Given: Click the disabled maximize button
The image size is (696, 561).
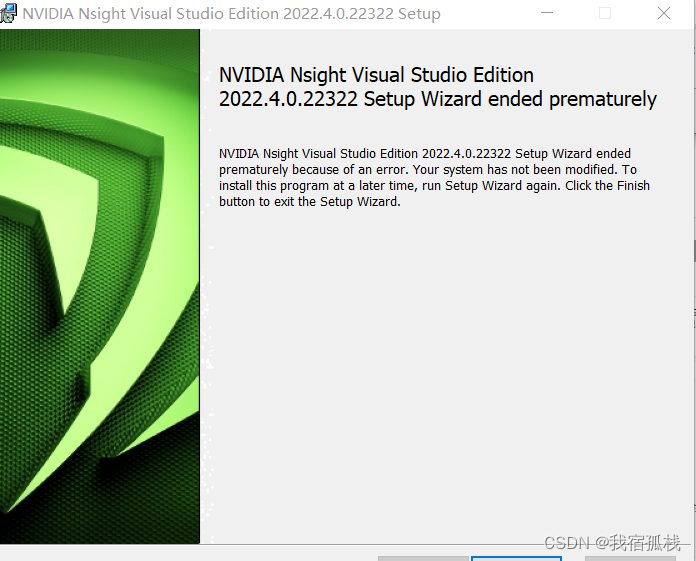Looking at the screenshot, I should click(x=605, y=13).
